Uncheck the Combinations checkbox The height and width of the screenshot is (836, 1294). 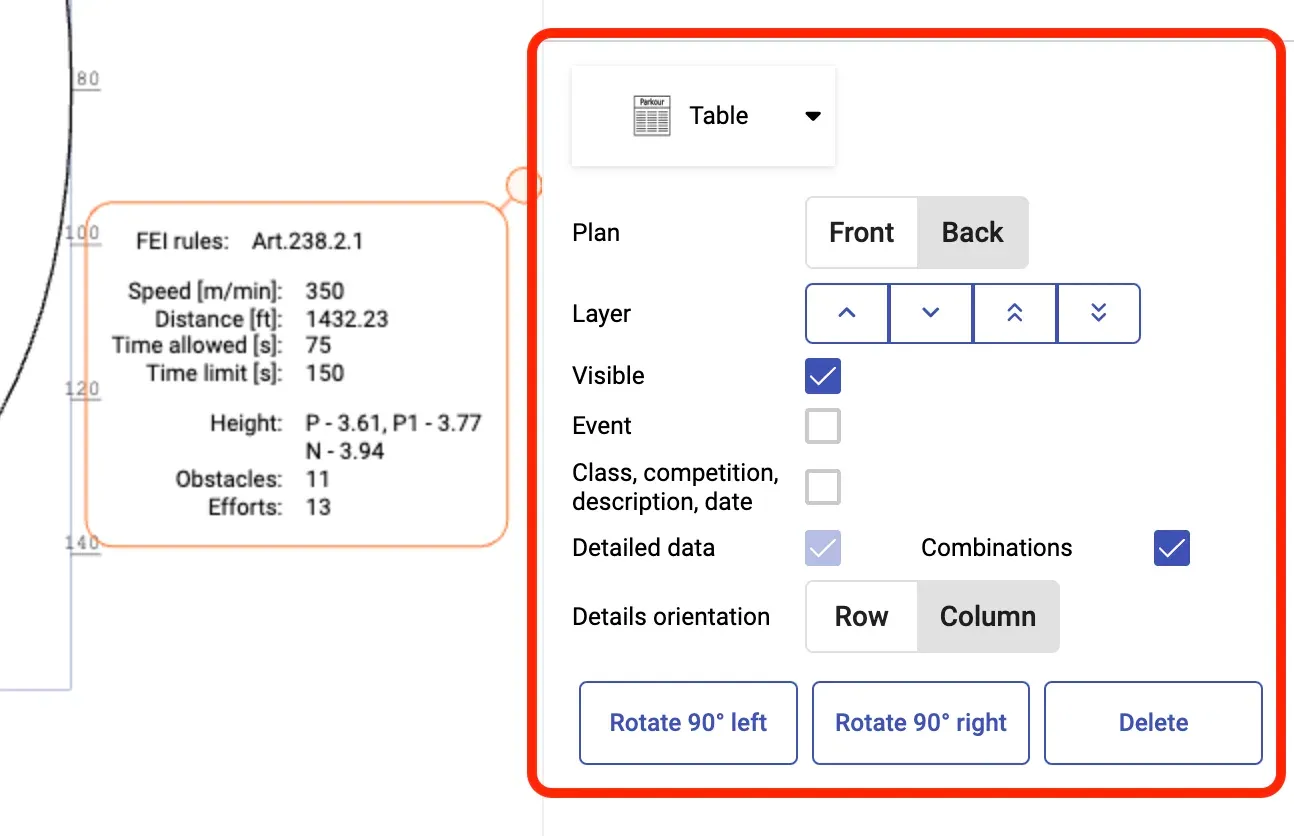coord(1172,548)
